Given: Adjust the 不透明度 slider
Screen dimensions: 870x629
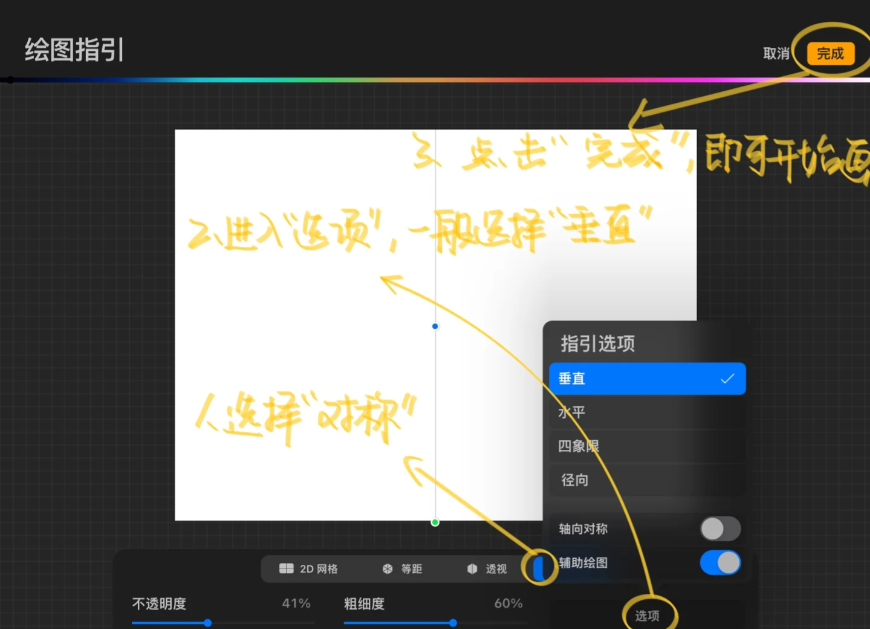Looking at the screenshot, I should click(x=222, y=623).
